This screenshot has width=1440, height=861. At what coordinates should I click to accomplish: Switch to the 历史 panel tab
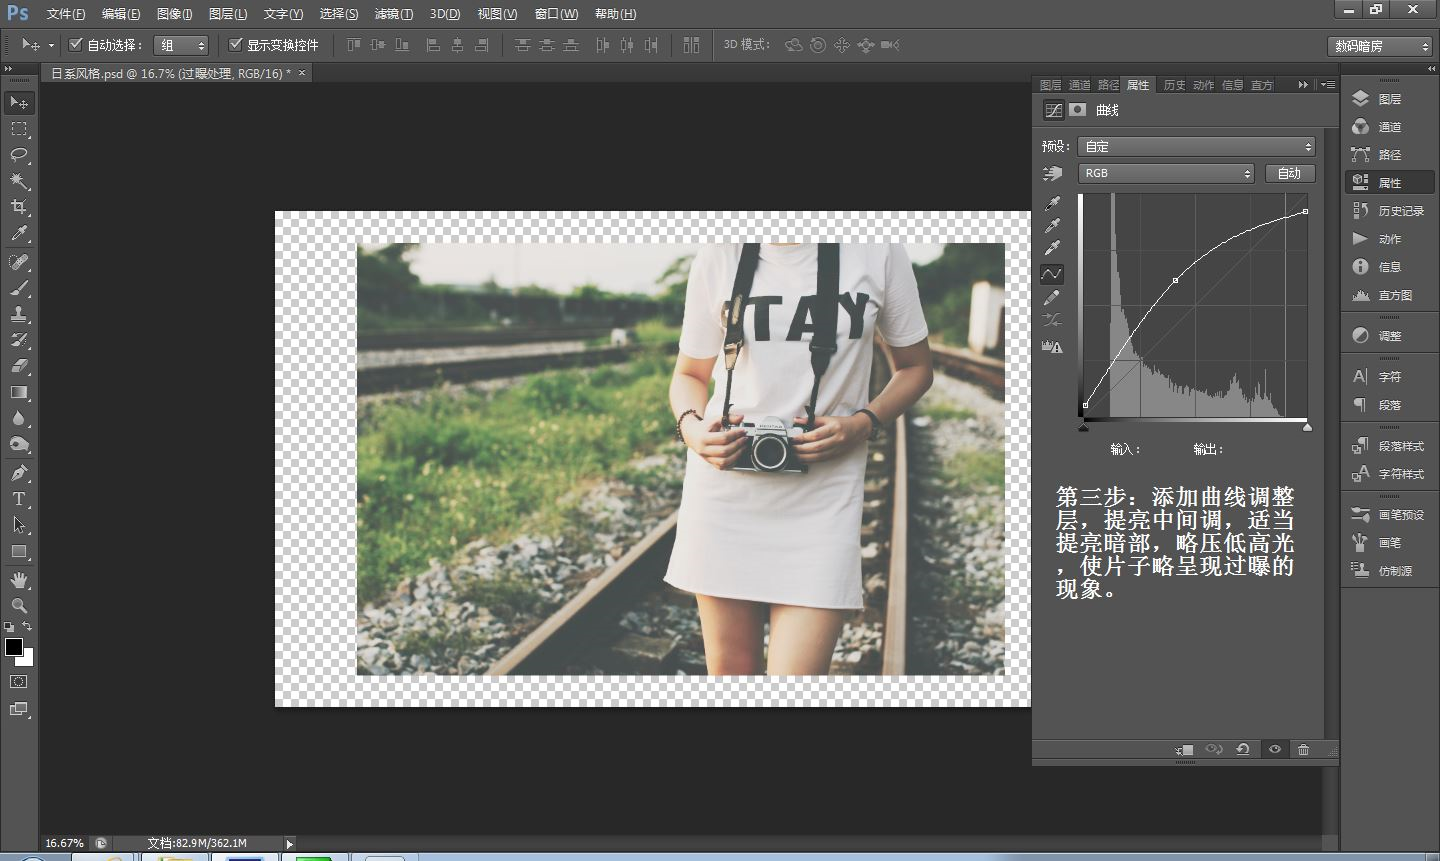[1174, 85]
